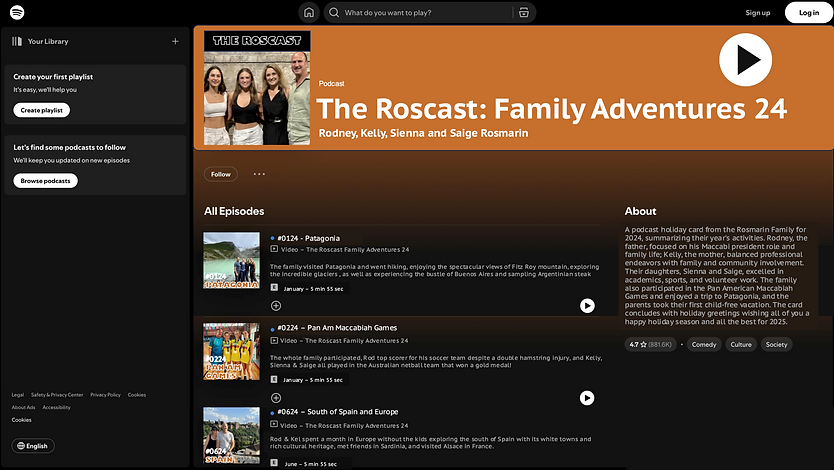Open the Sign up link
Image resolution: width=834 pixels, height=470 pixels.
click(757, 13)
